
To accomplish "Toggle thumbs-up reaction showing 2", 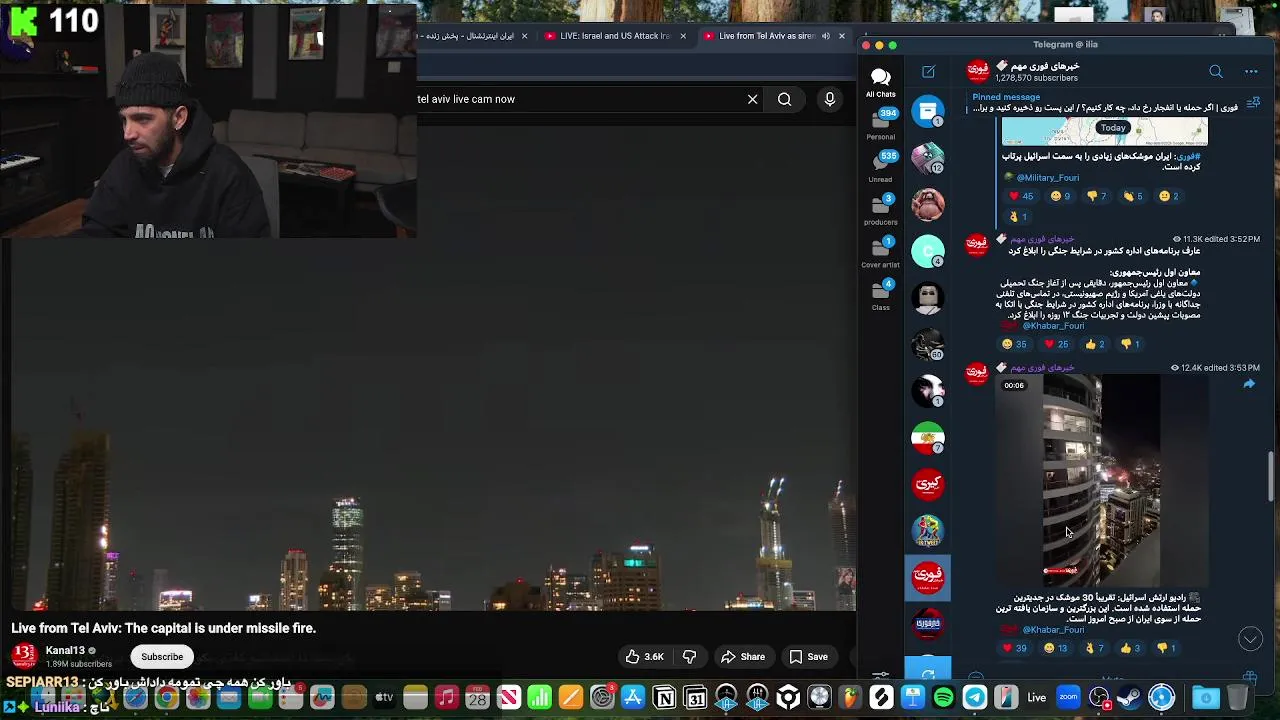I will tap(1094, 344).
